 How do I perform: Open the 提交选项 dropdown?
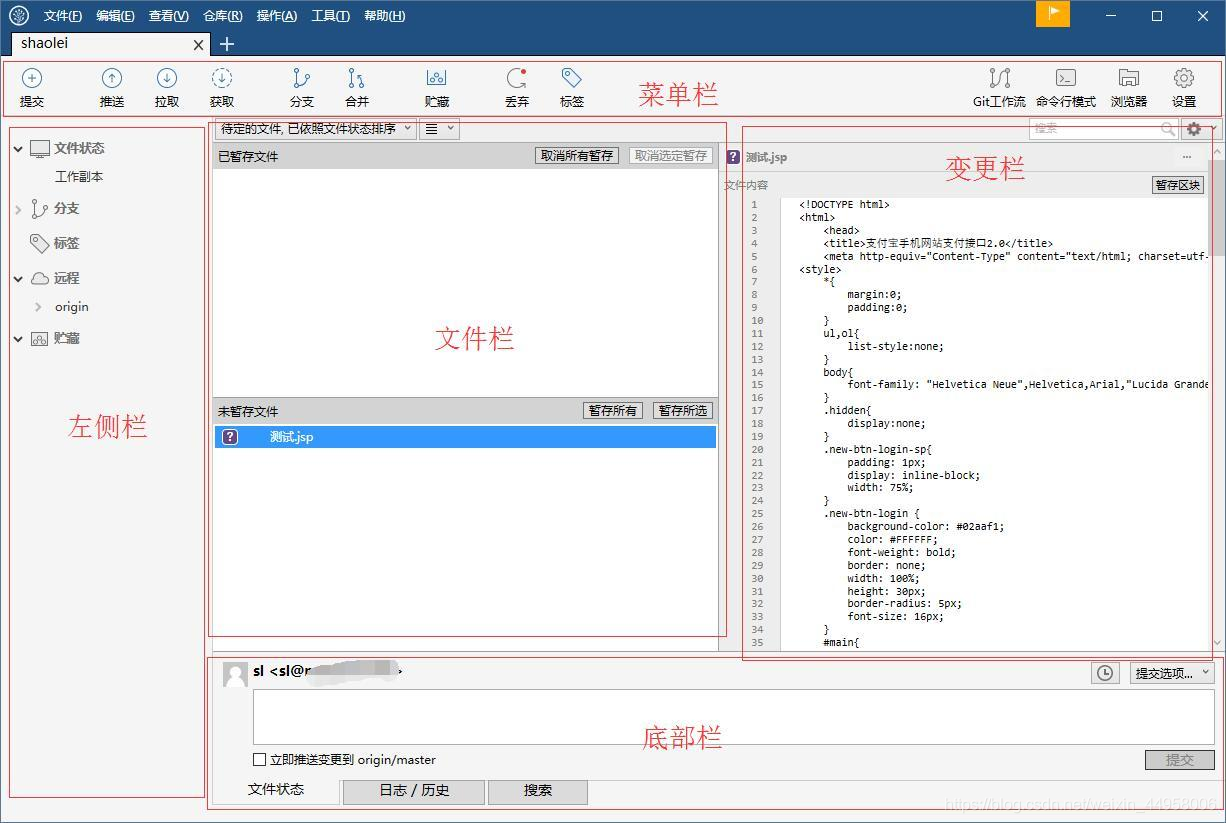(x=1172, y=673)
